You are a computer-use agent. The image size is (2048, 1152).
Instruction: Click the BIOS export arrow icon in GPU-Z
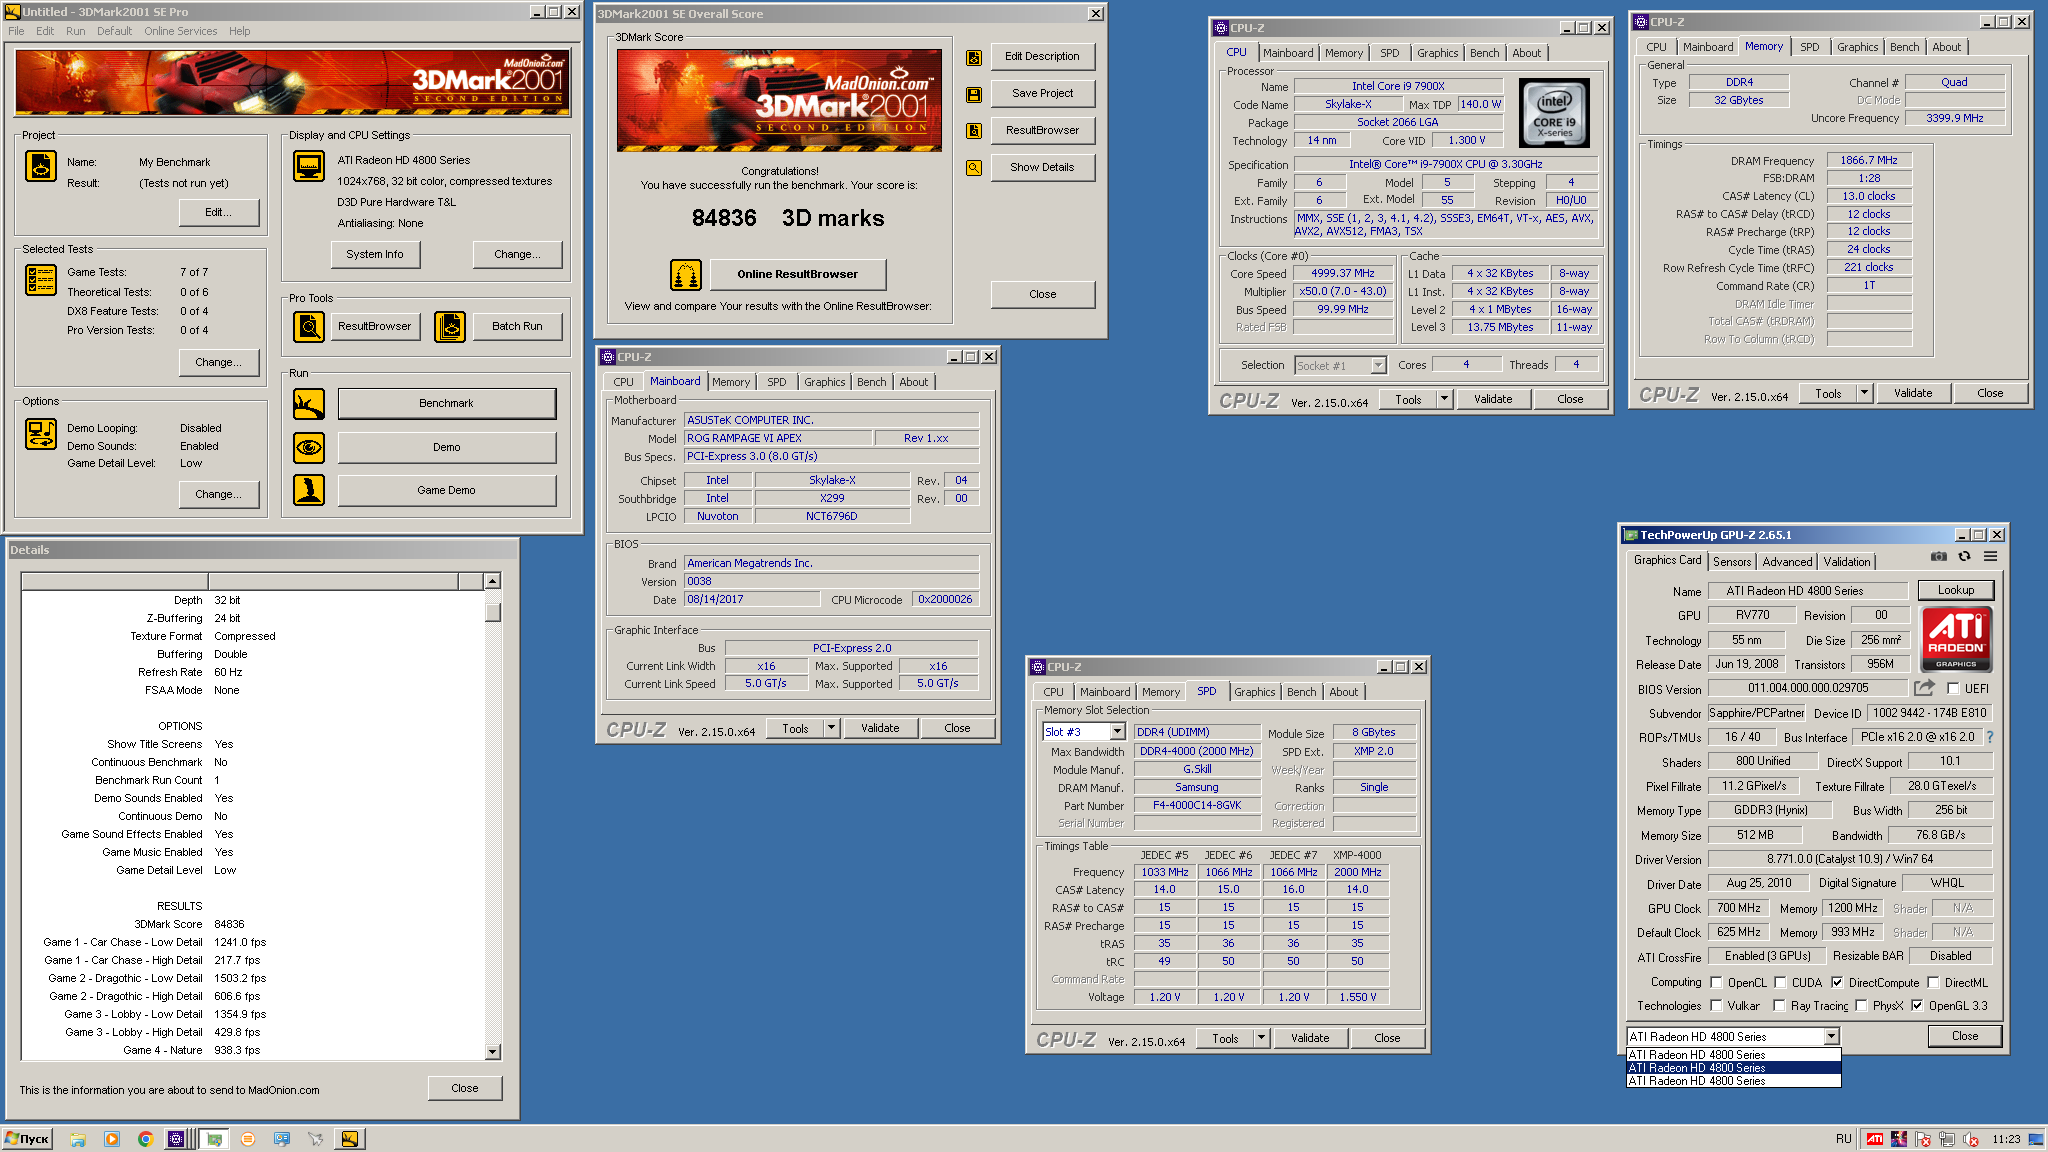(1924, 688)
